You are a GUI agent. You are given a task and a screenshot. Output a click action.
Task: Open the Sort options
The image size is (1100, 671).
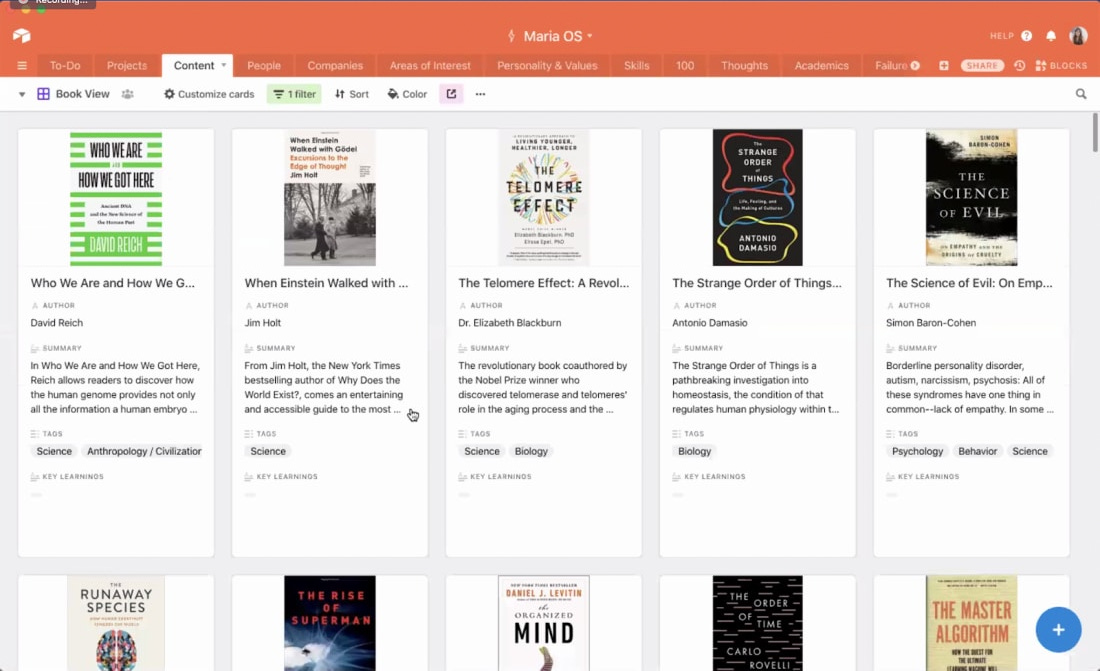[351, 94]
